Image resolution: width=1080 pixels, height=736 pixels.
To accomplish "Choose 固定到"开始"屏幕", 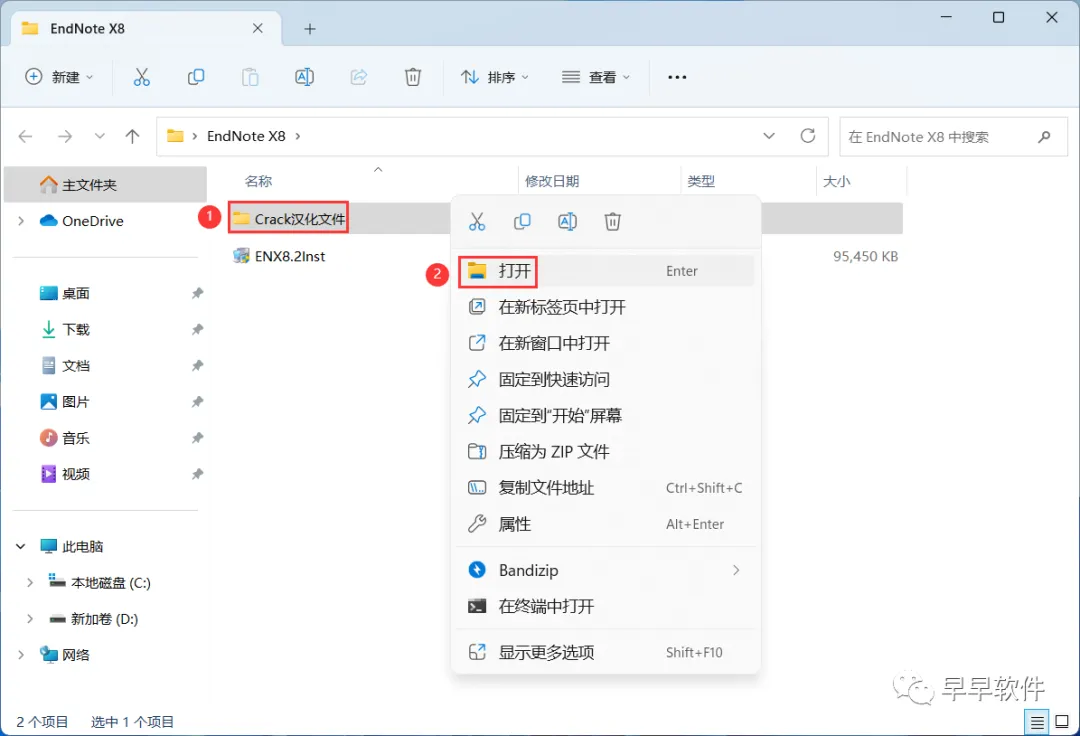I will point(605,415).
